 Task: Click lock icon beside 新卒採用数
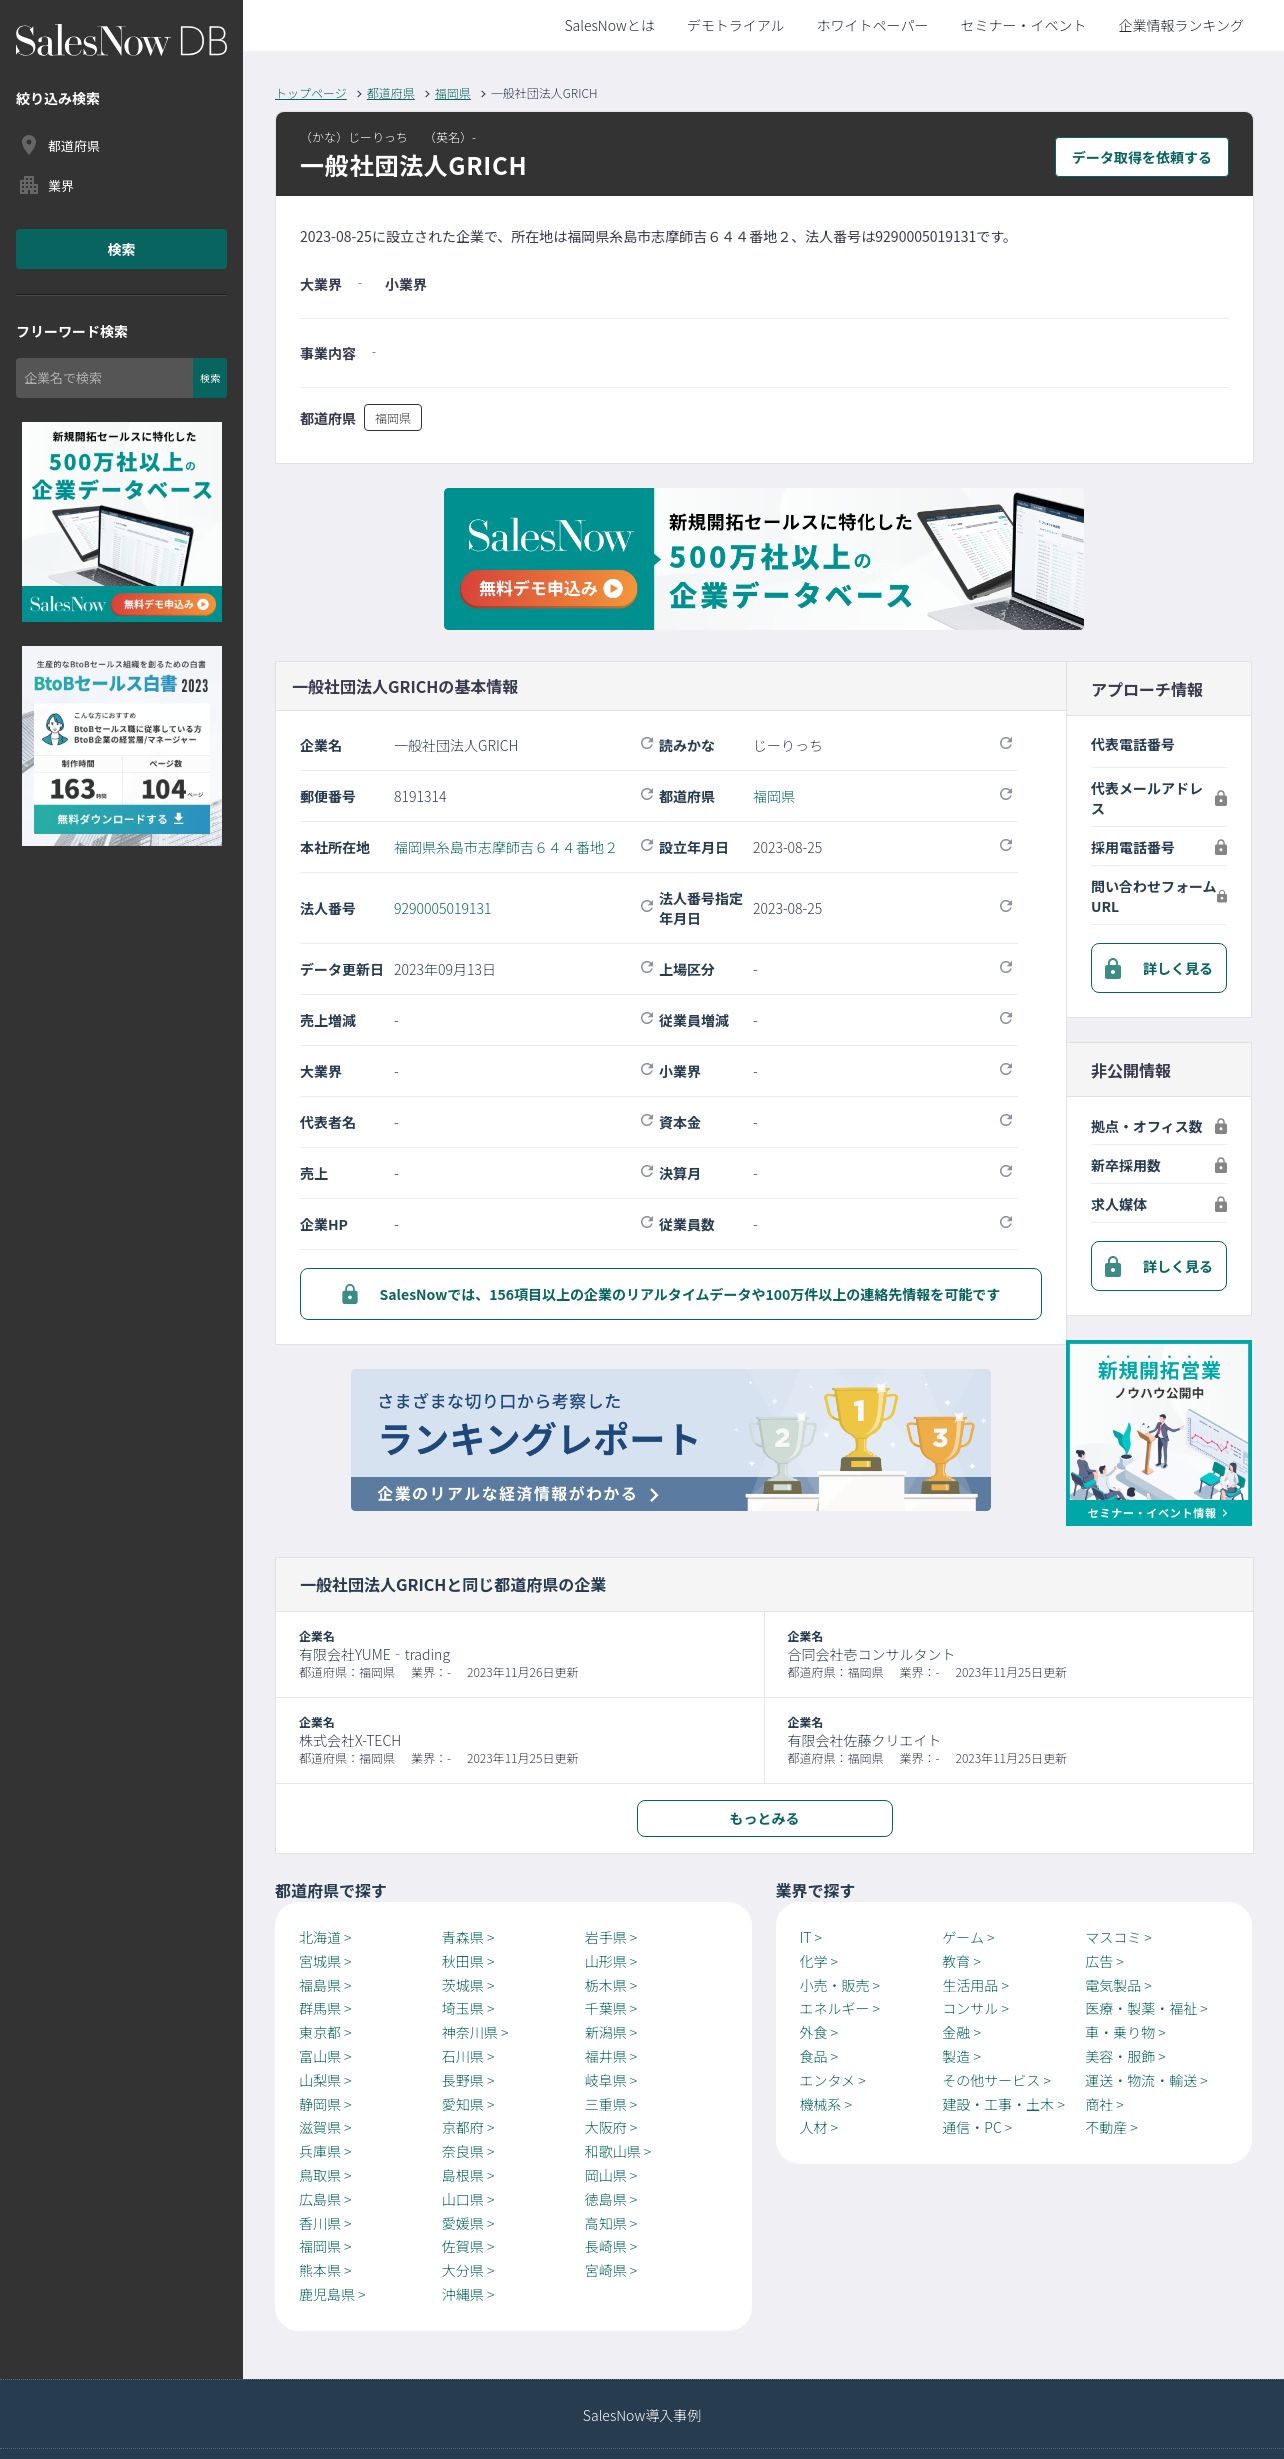(x=1221, y=1165)
